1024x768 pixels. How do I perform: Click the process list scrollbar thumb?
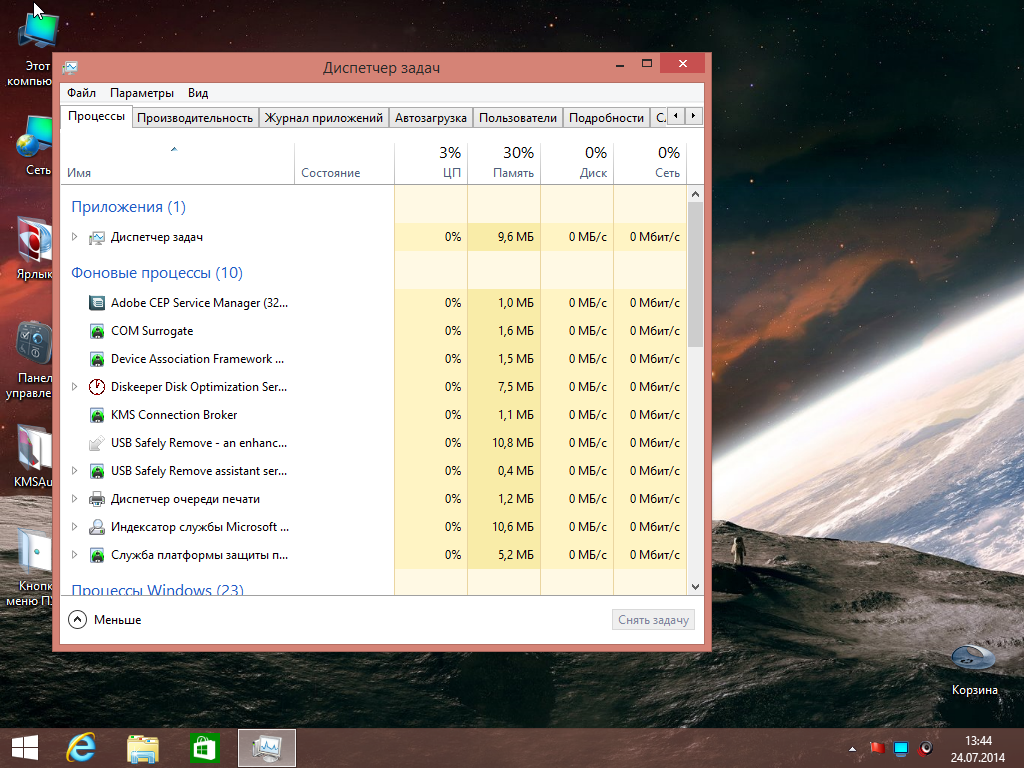click(x=696, y=274)
